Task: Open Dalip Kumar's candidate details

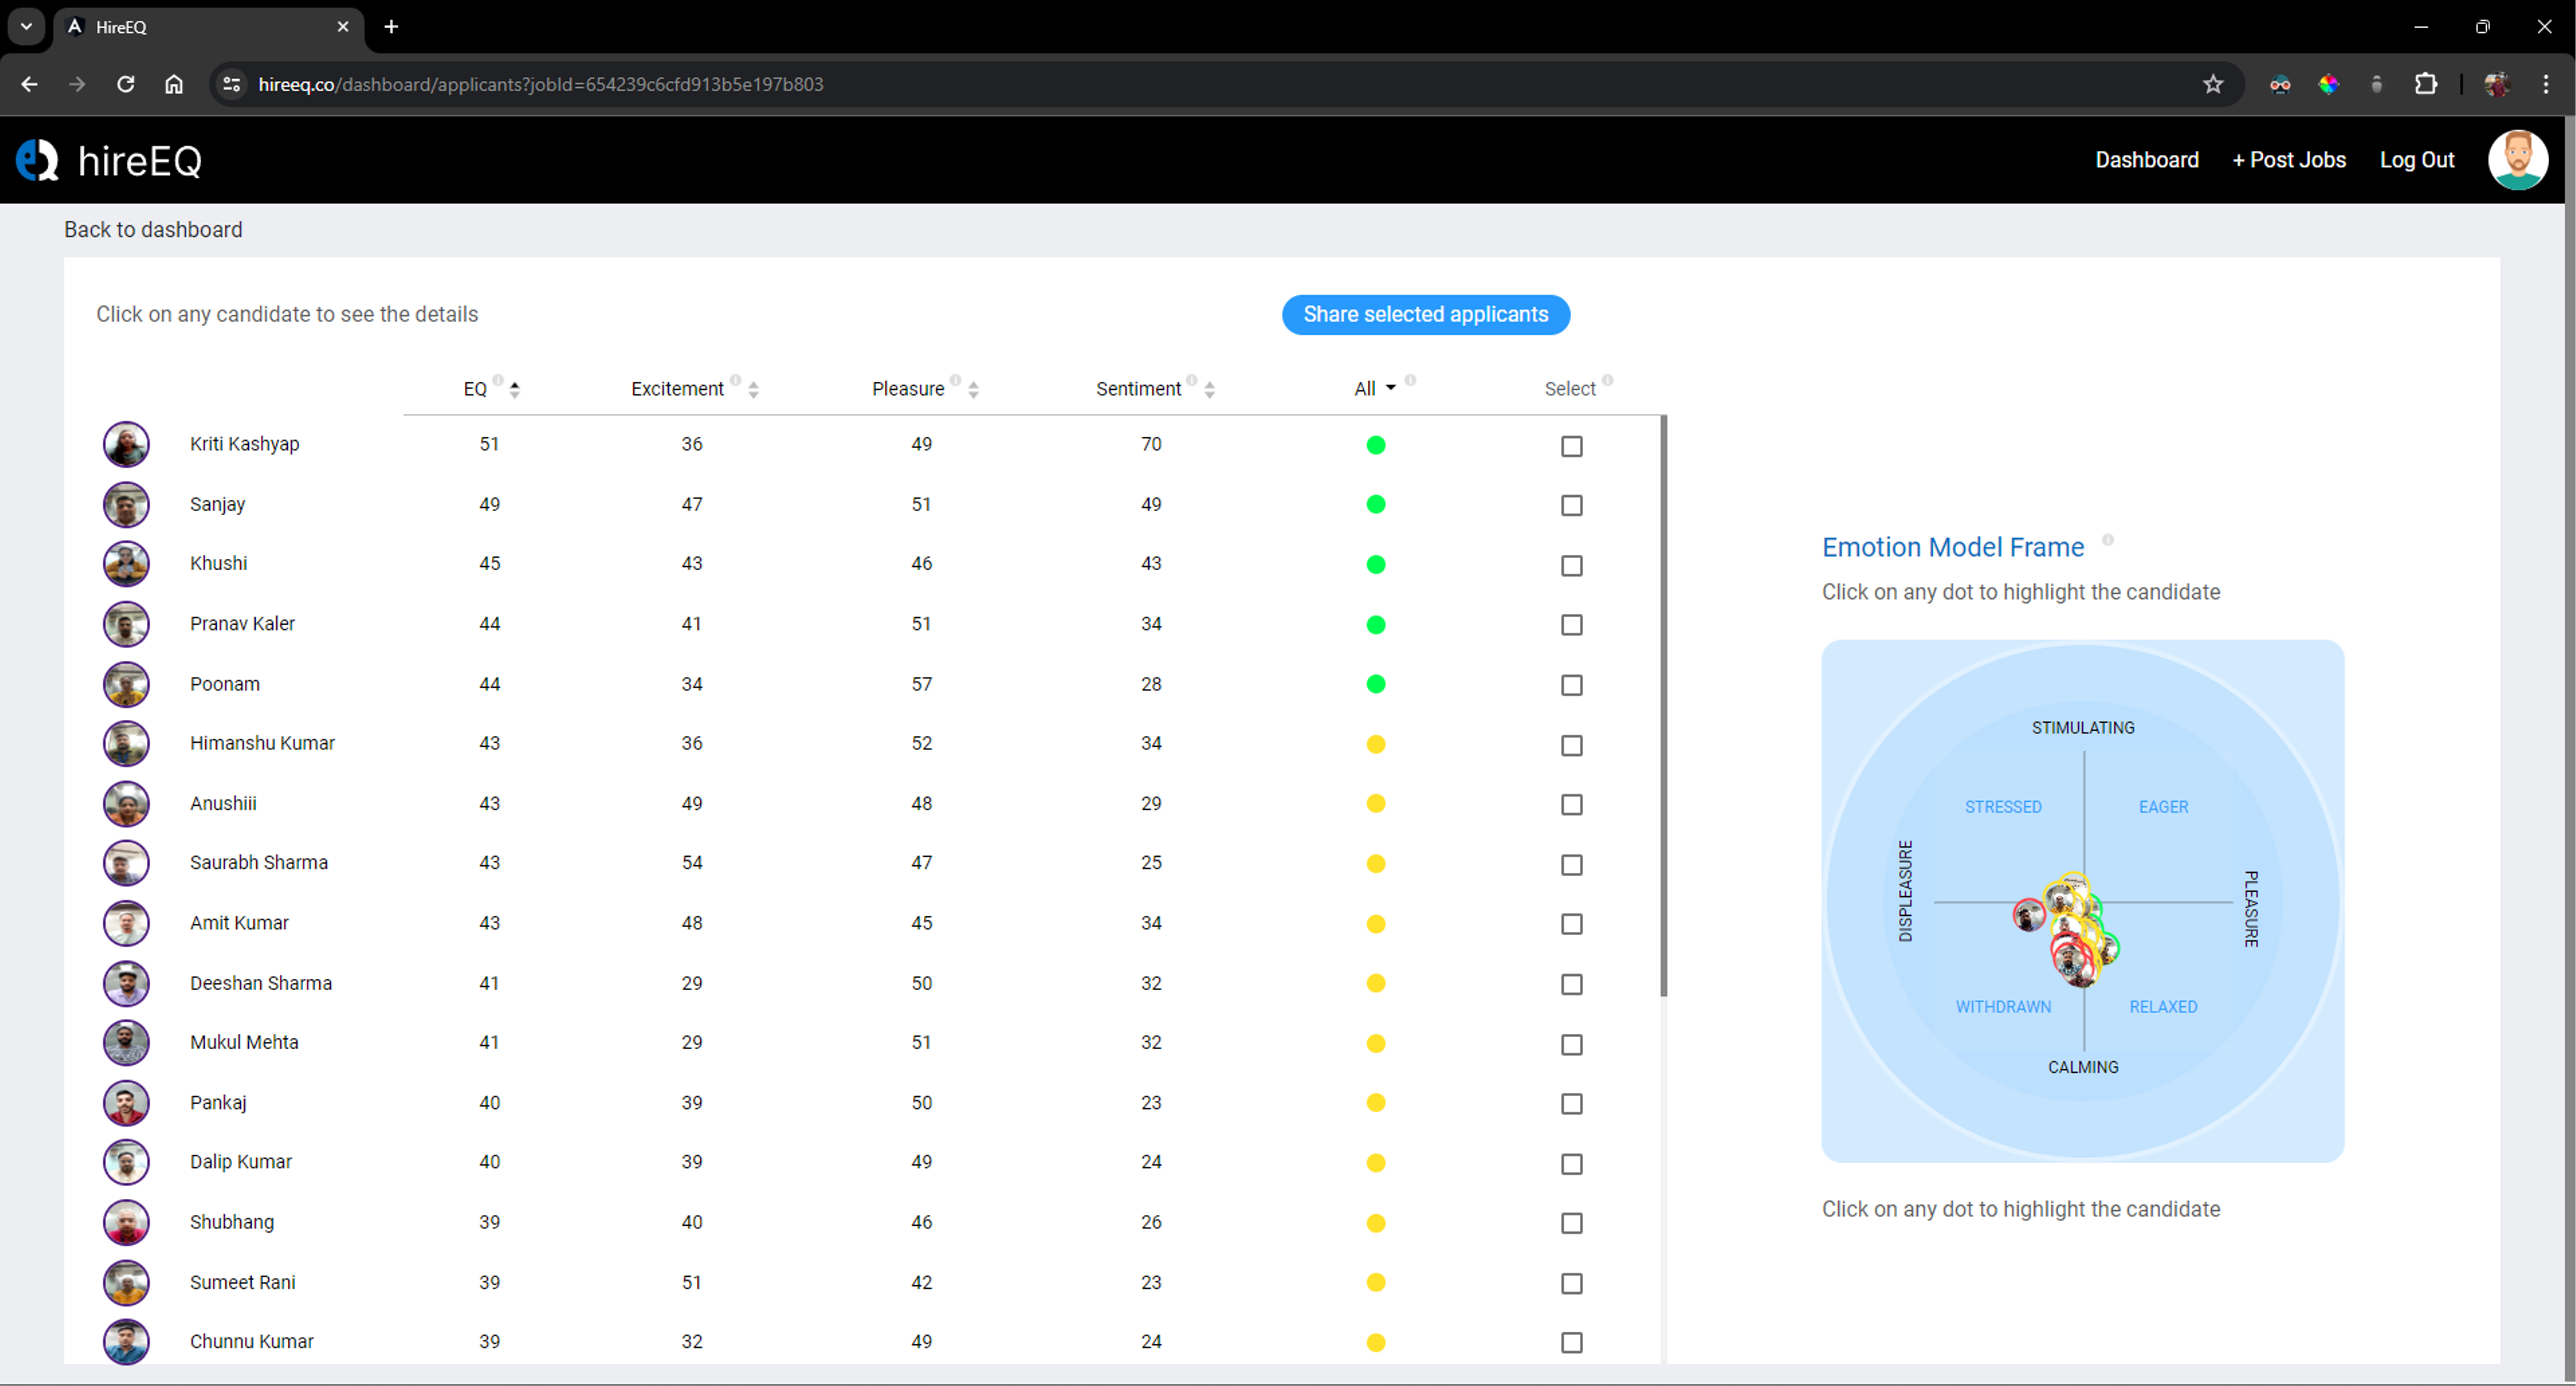Action: 241,1162
